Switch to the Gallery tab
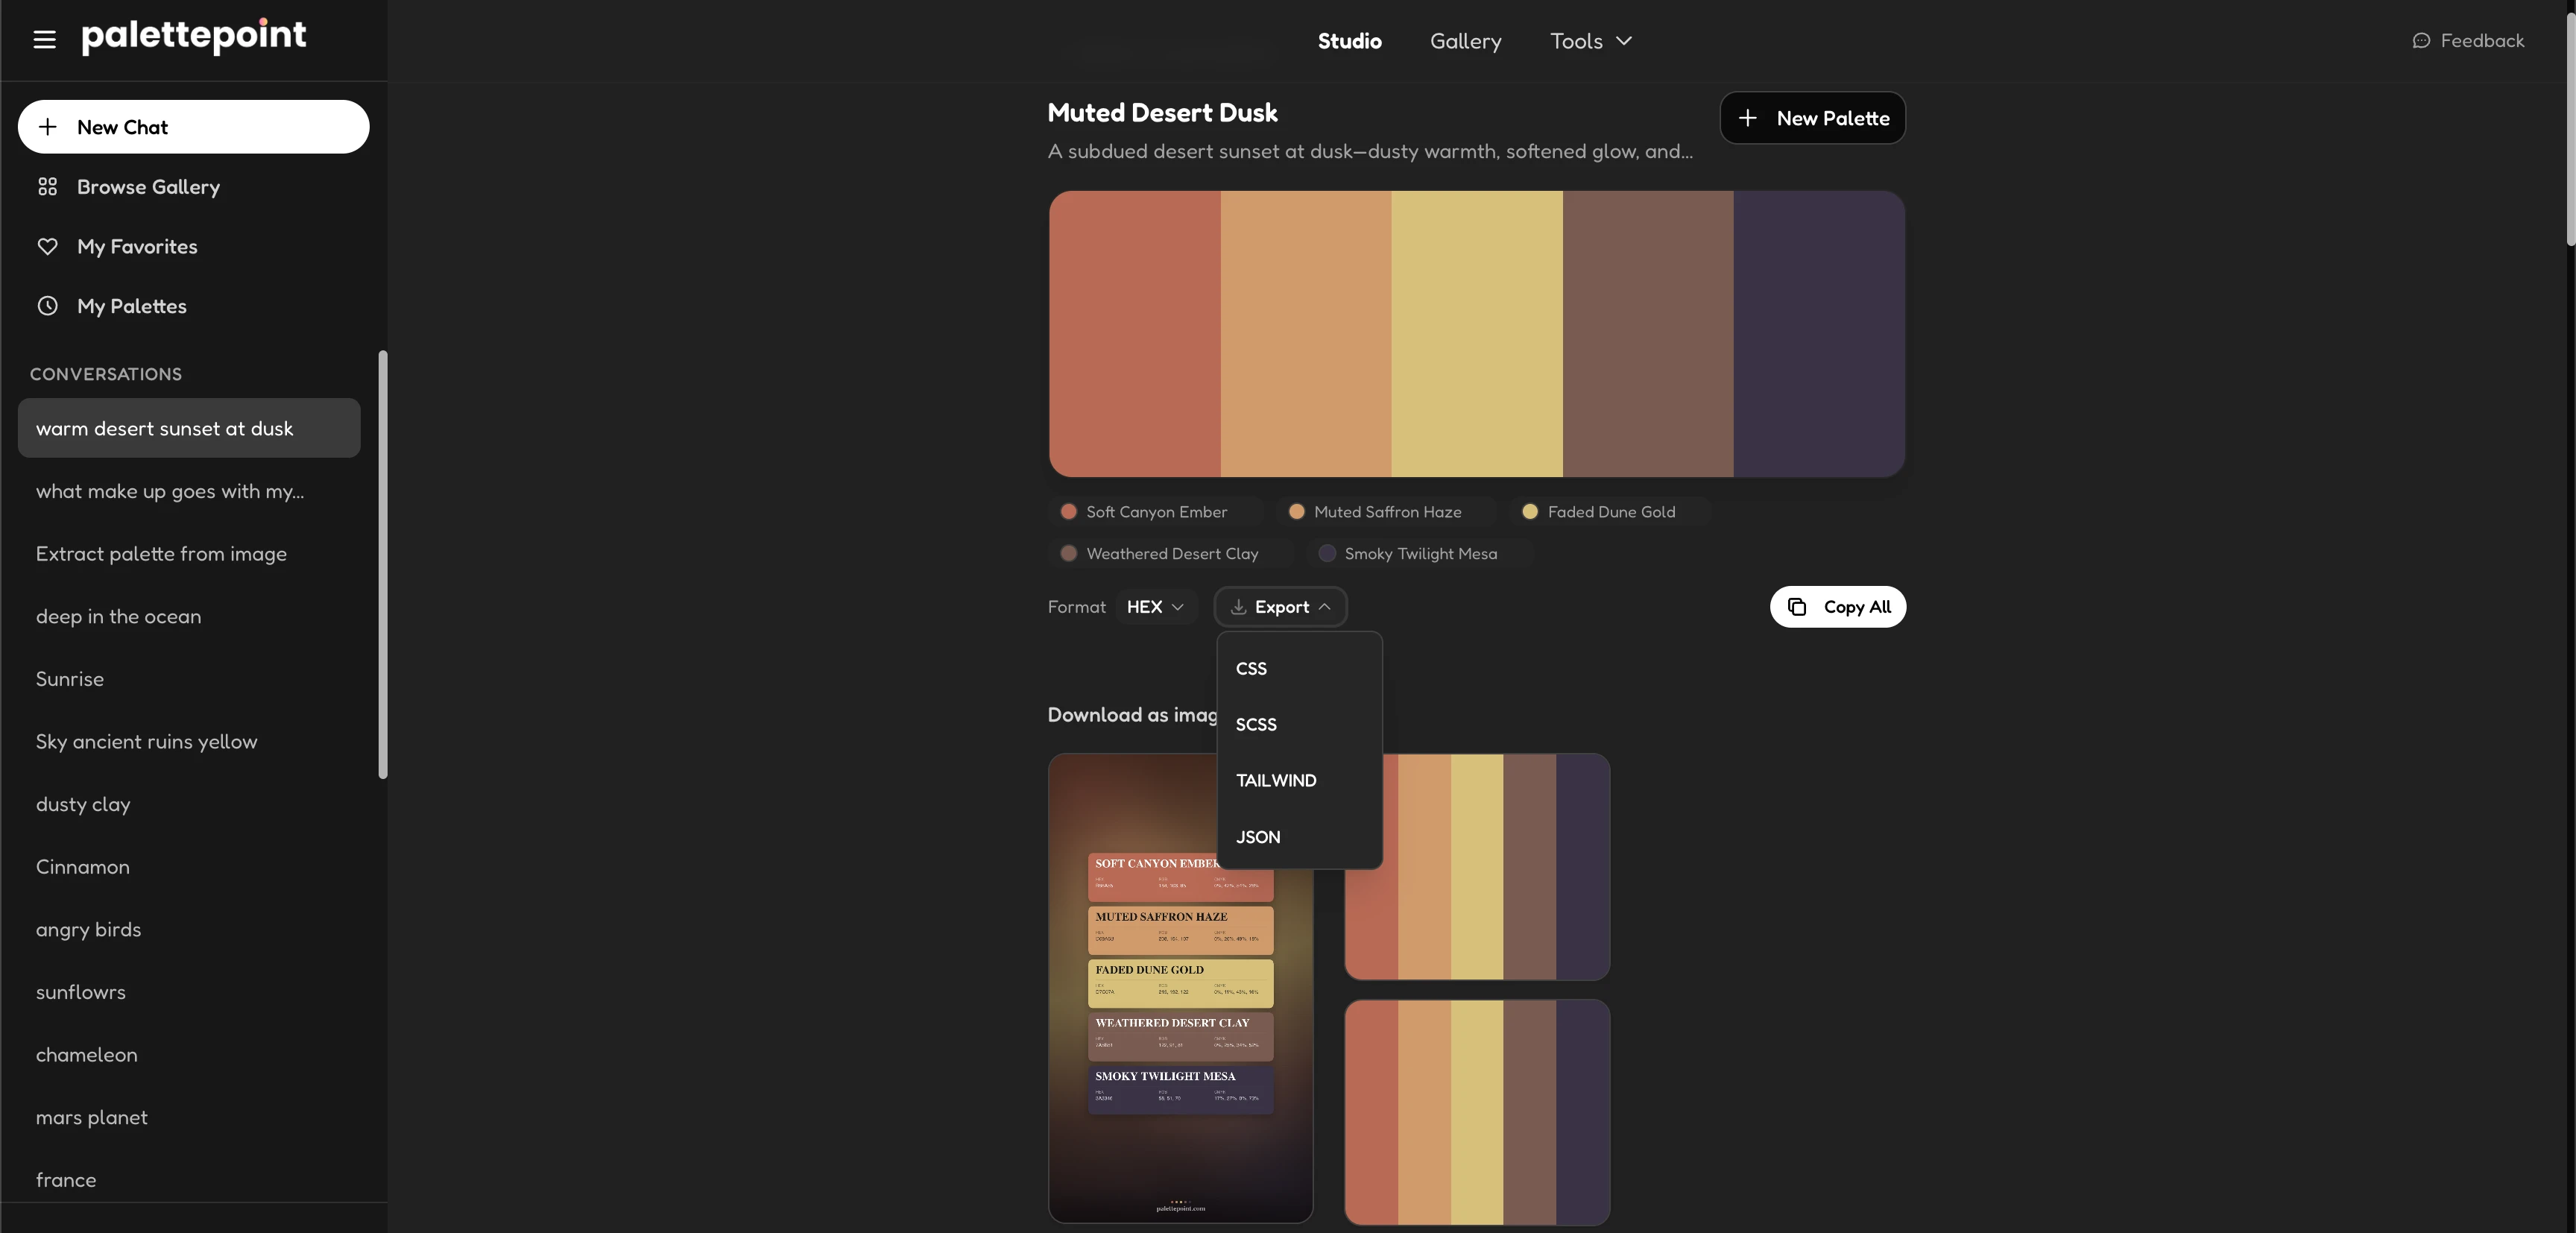Viewport: 2576px width, 1233px height. point(1465,41)
